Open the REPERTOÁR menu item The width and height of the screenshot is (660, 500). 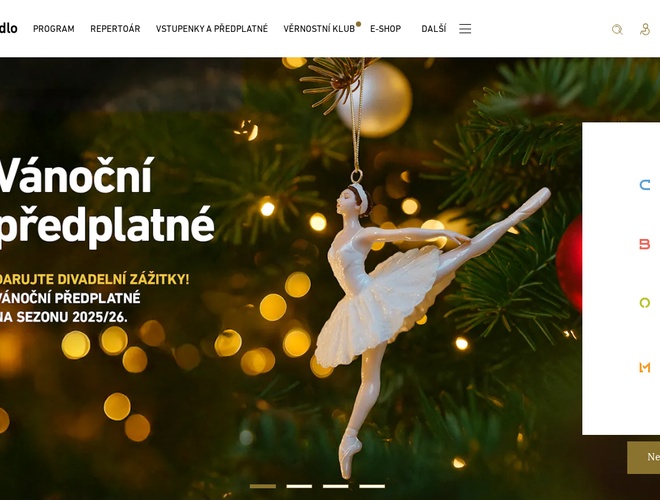point(115,29)
